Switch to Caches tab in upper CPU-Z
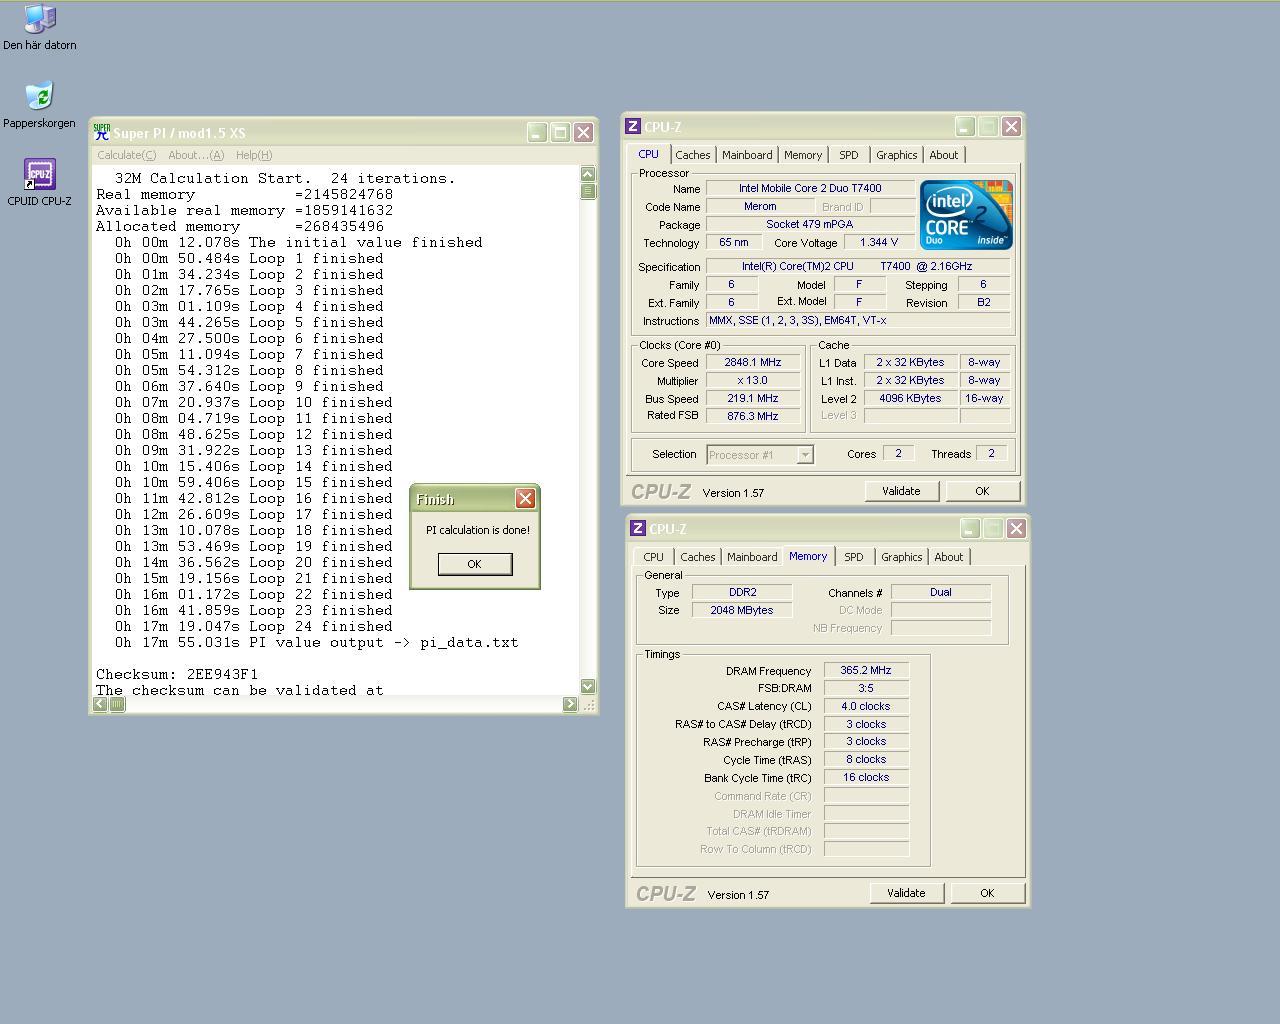The width and height of the screenshot is (1280, 1024). (x=692, y=155)
